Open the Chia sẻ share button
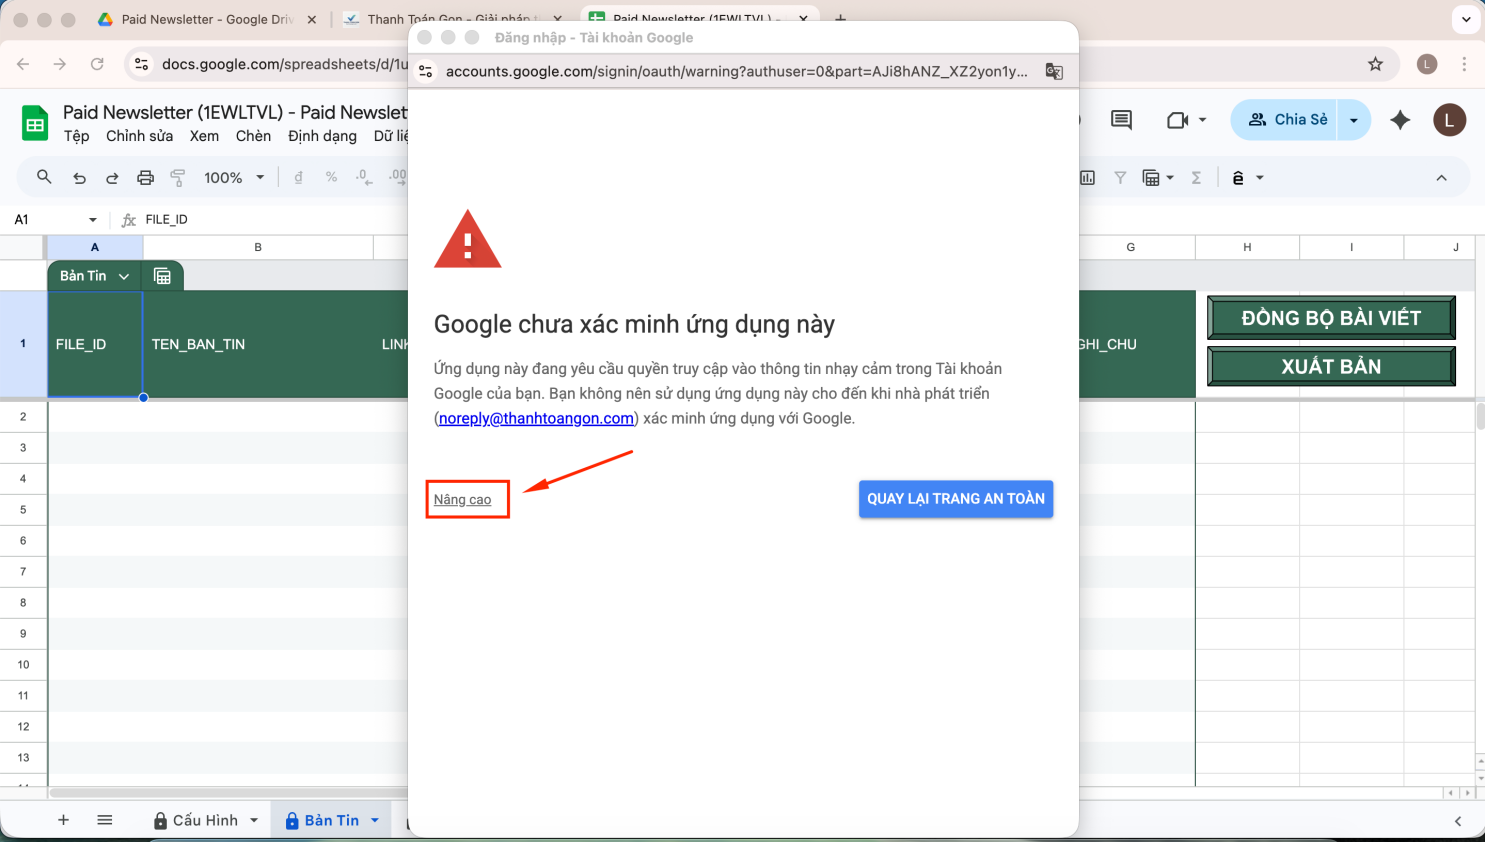Viewport: 1485px width, 842px height. [x=1286, y=120]
